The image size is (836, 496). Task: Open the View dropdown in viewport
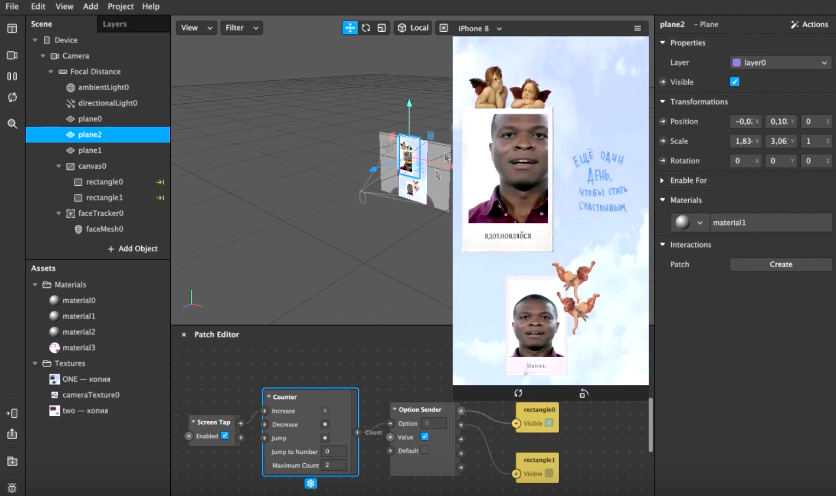pos(196,28)
